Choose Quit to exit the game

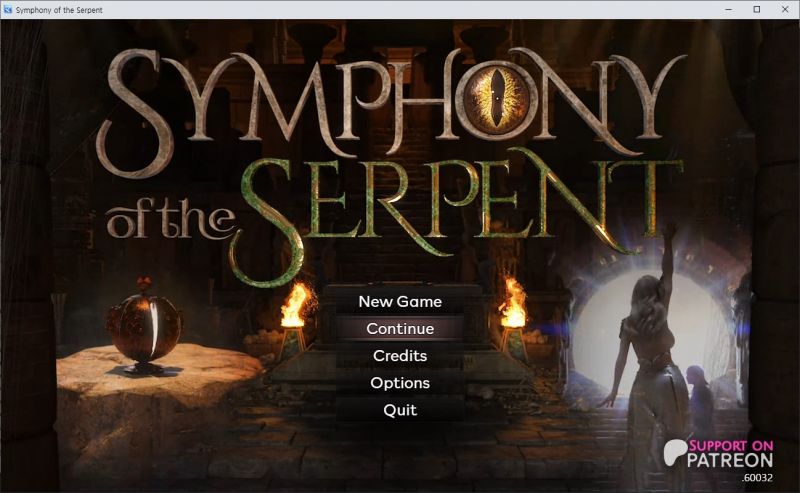coord(400,410)
